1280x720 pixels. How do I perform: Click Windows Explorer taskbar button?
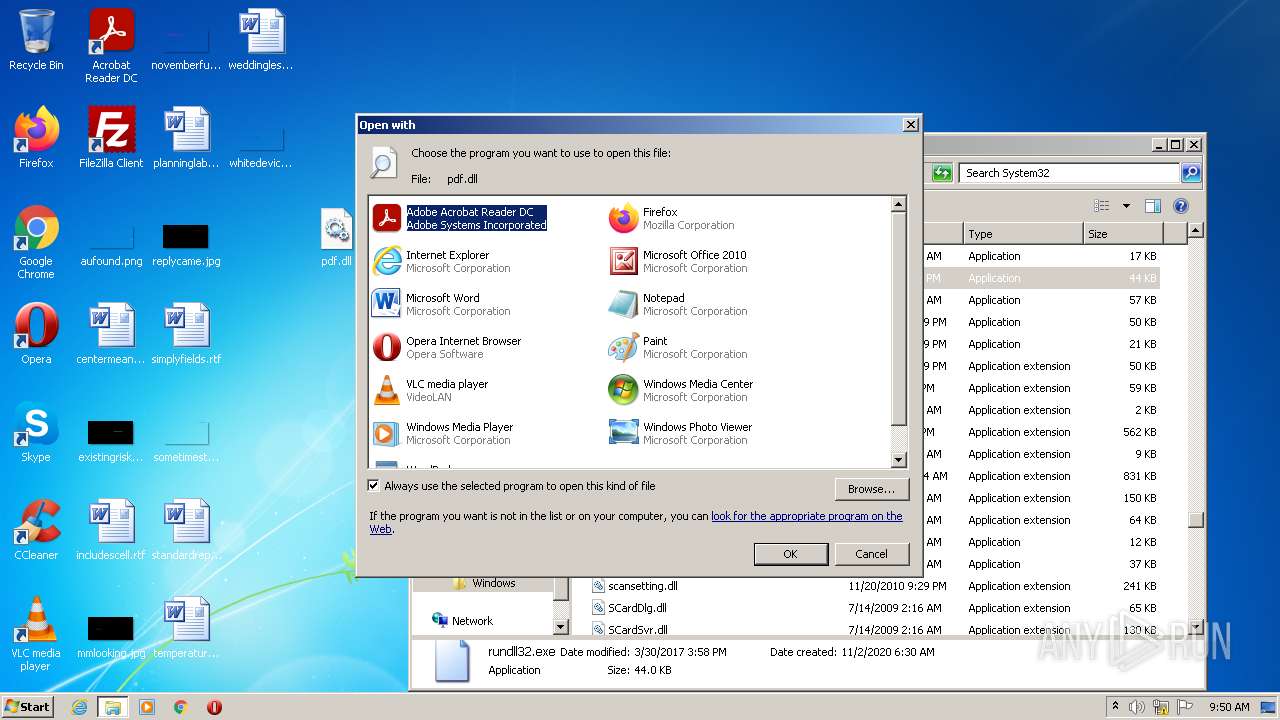tap(113, 707)
